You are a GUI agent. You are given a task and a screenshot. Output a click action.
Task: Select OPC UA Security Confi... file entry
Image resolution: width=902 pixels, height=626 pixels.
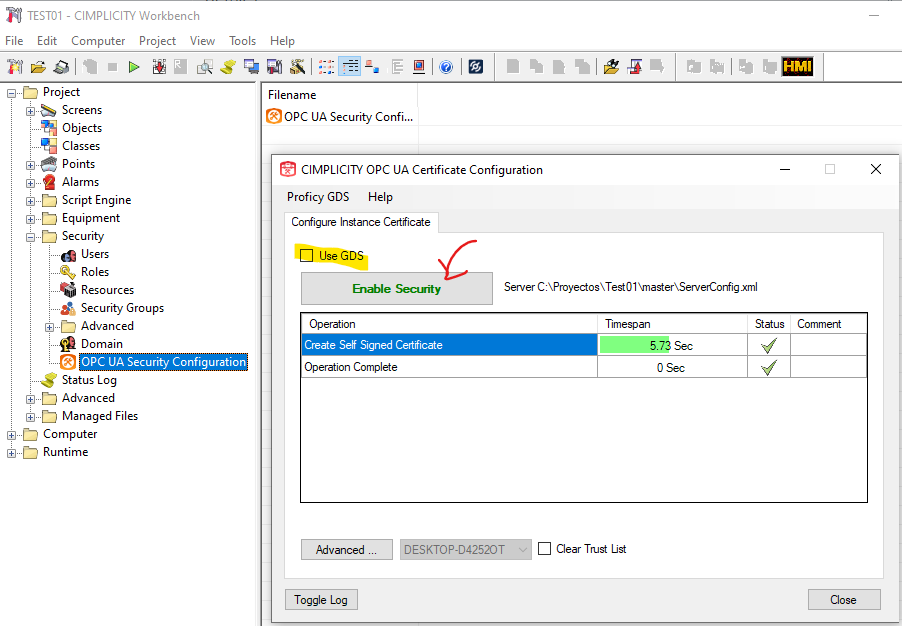[x=340, y=117]
